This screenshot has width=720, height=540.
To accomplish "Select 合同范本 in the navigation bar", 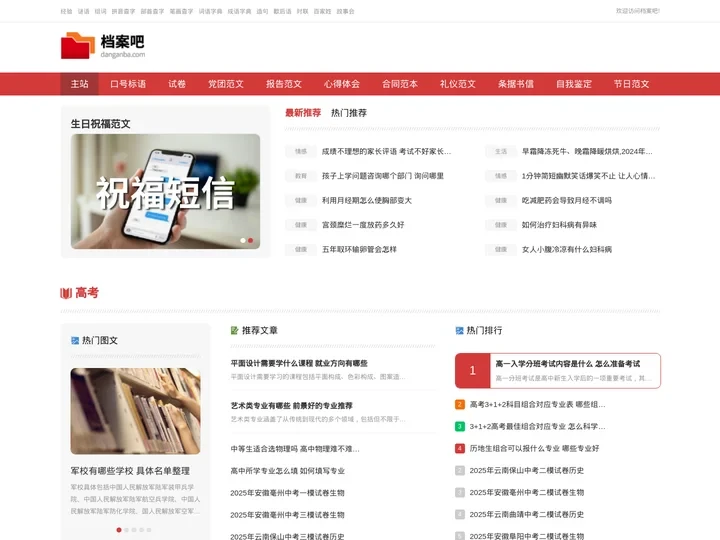I will click(400, 84).
